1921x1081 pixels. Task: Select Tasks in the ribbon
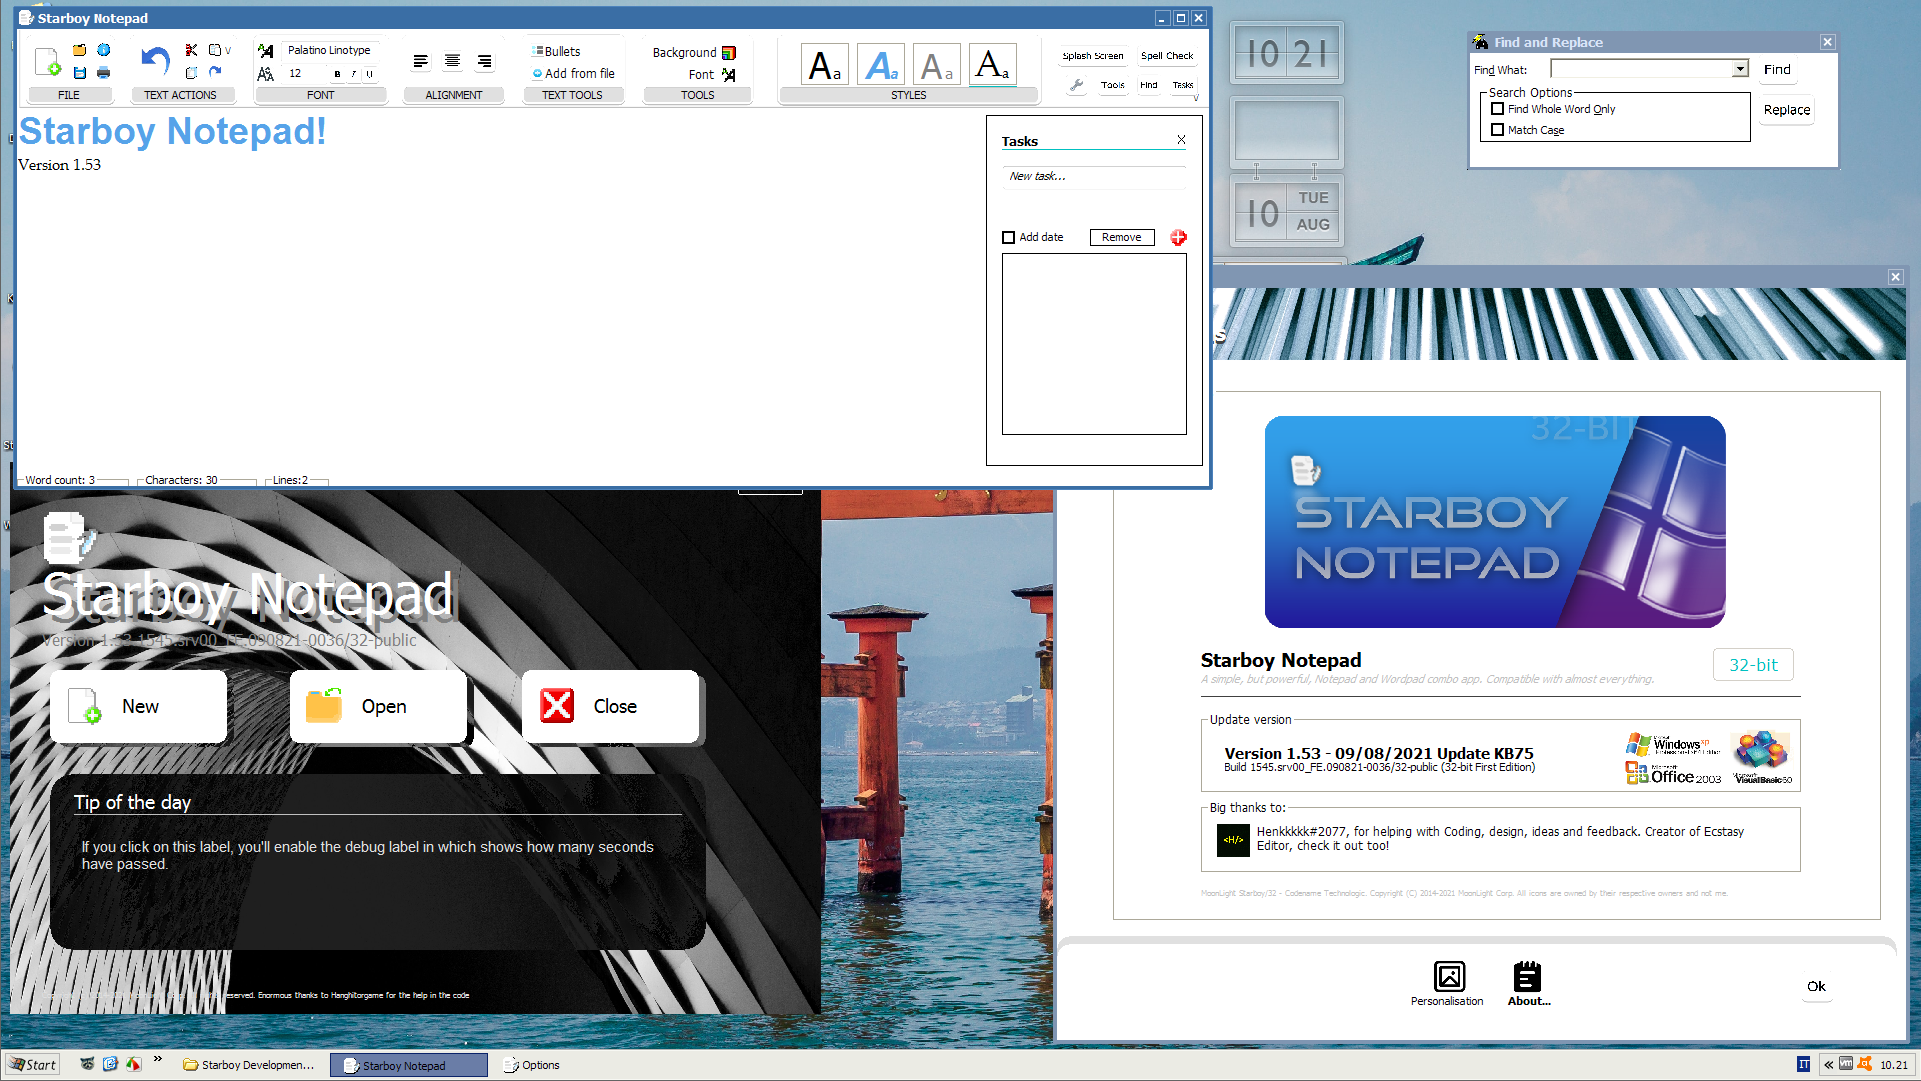(x=1183, y=85)
